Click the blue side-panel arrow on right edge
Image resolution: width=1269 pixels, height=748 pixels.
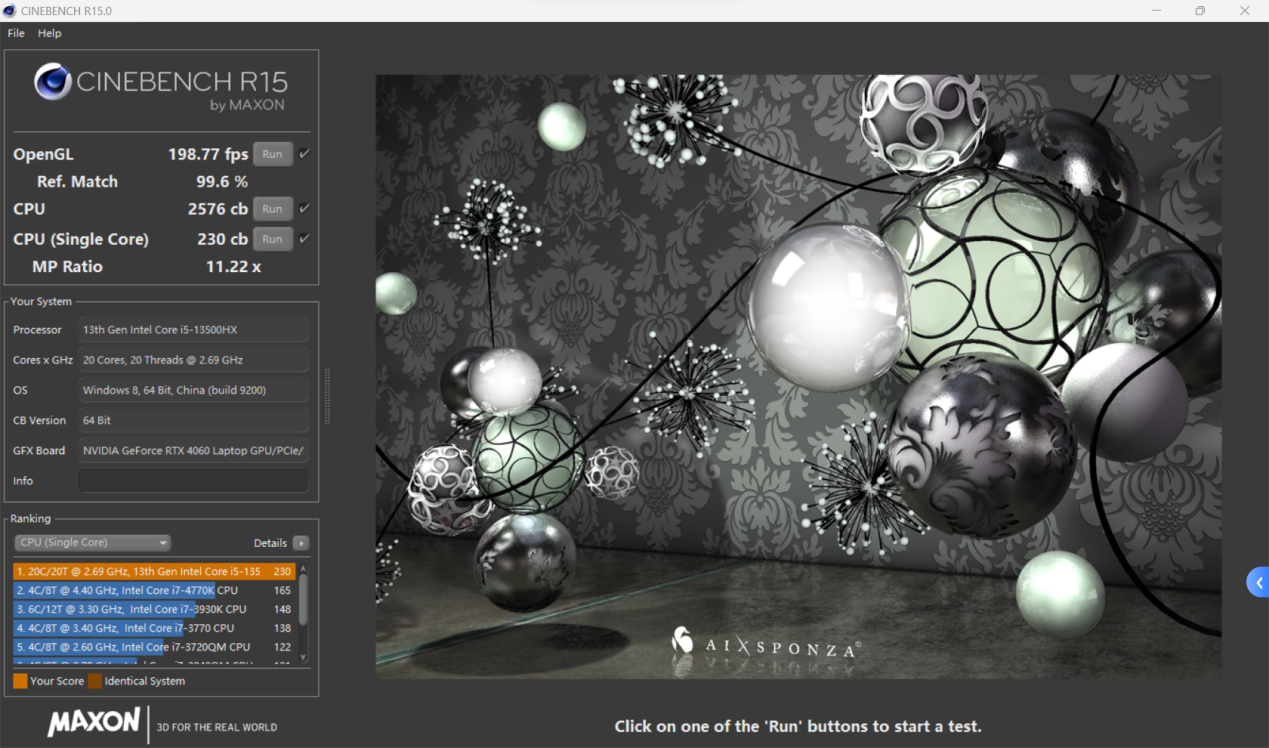coord(1258,582)
